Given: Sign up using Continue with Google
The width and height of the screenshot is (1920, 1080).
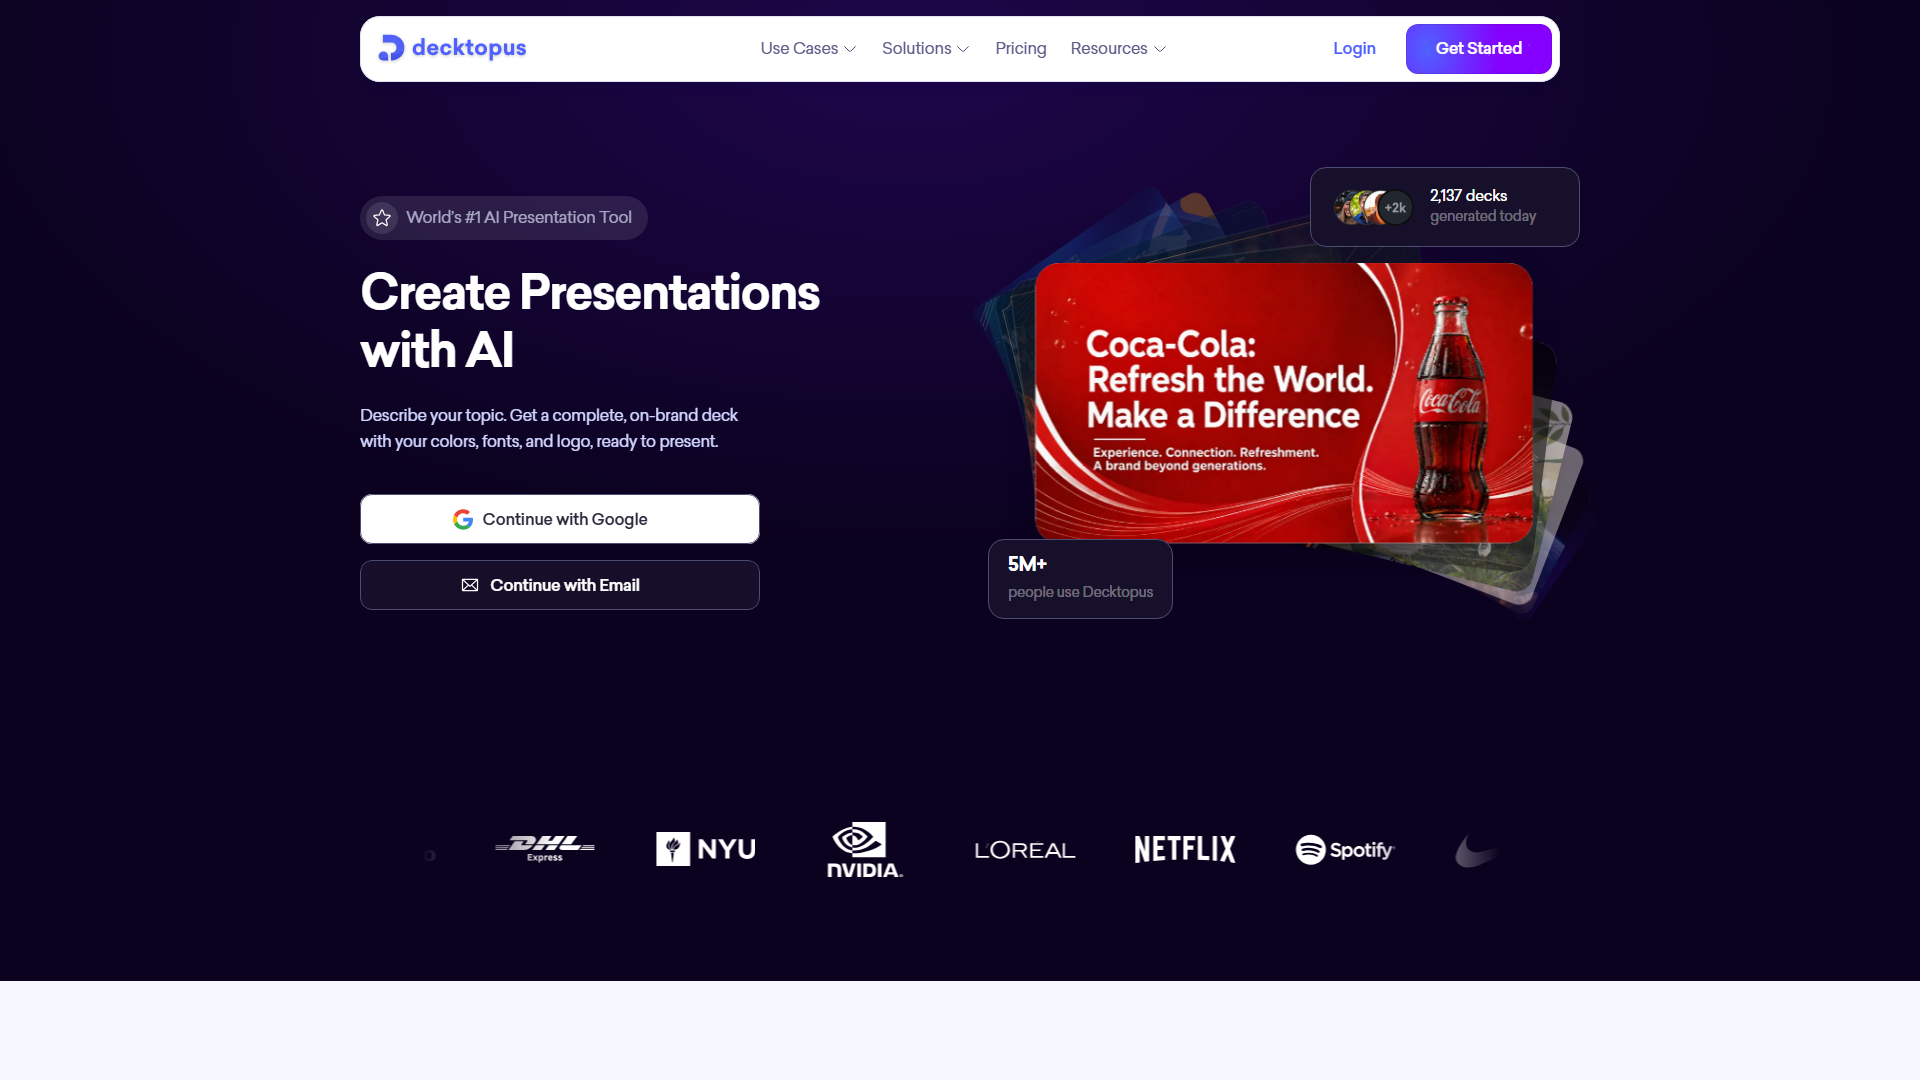Looking at the screenshot, I should pos(560,519).
